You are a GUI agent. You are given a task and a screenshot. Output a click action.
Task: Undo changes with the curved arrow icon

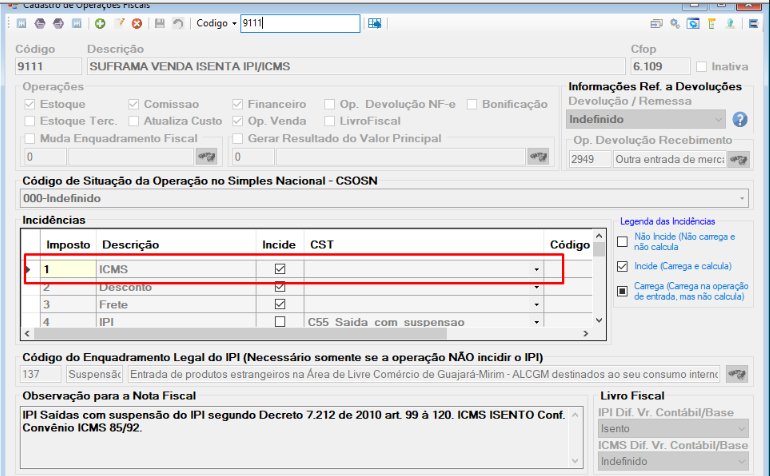click(x=178, y=23)
